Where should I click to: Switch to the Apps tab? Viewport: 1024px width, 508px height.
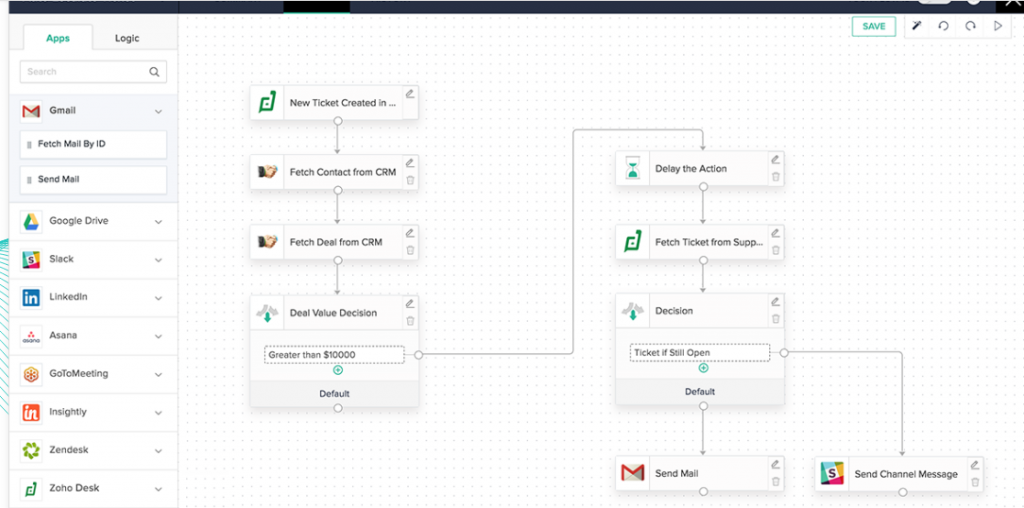[x=57, y=38]
